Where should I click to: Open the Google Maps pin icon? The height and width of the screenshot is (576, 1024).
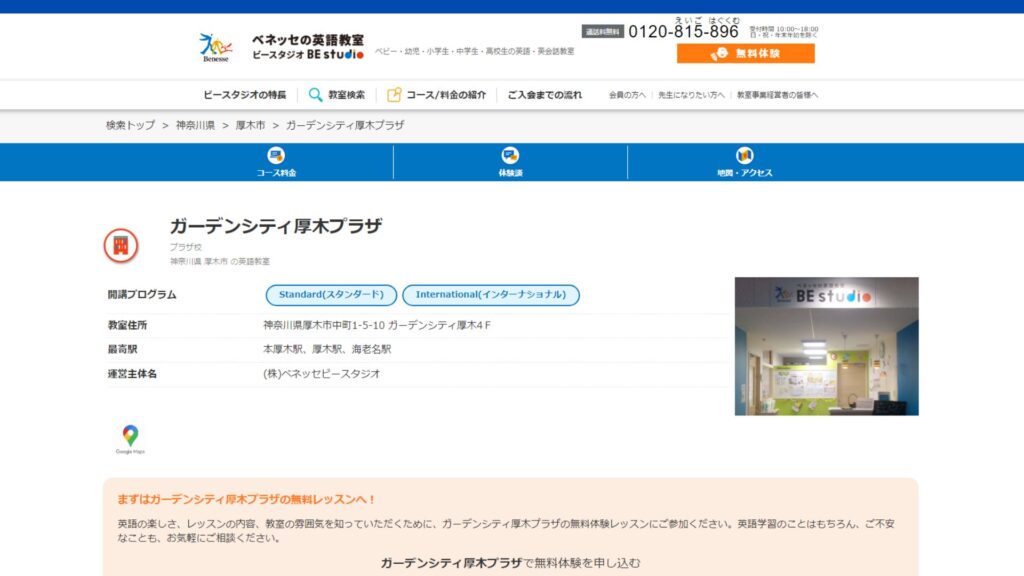130,439
